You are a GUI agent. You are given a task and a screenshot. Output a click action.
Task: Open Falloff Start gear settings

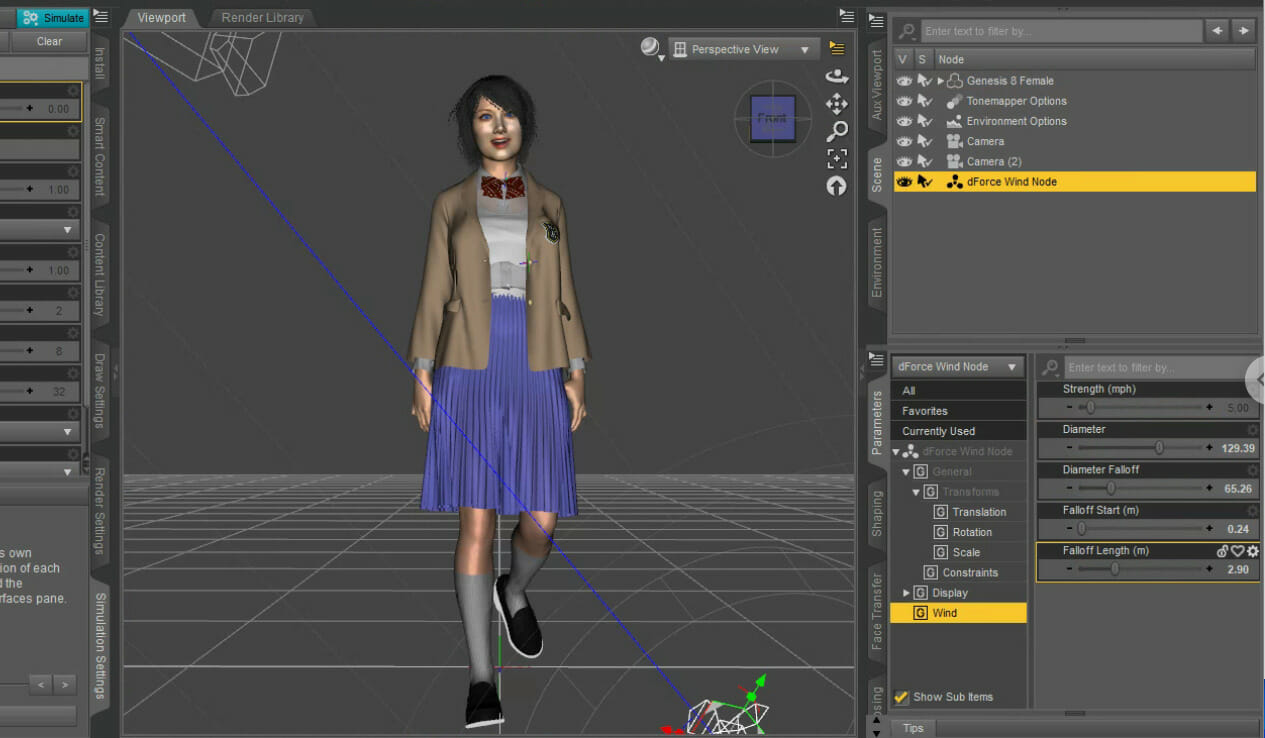[1252, 511]
